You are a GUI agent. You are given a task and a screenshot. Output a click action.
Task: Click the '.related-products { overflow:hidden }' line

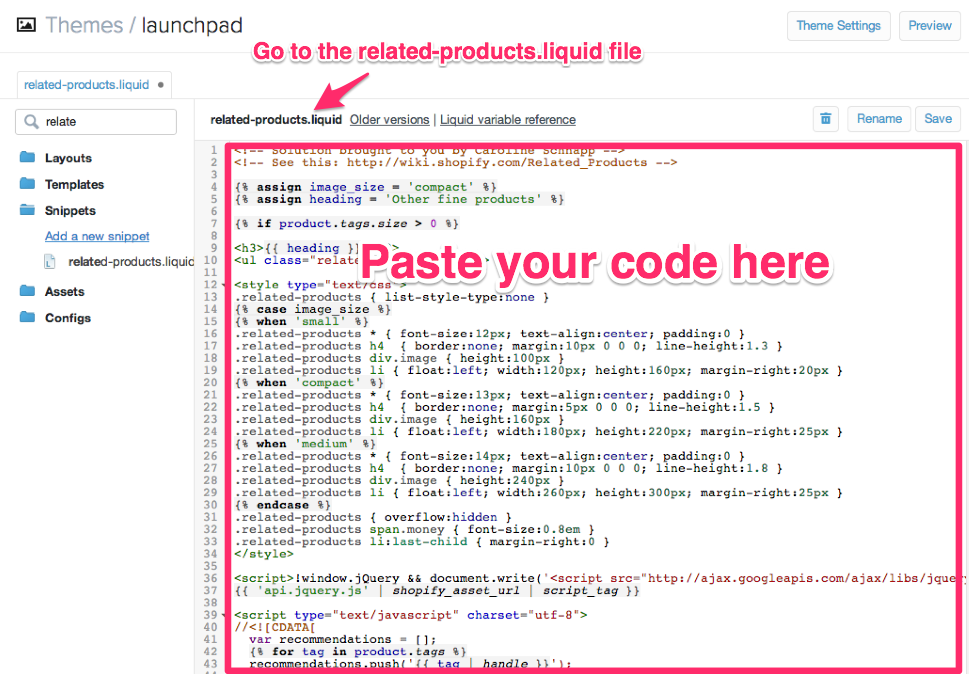tap(373, 518)
